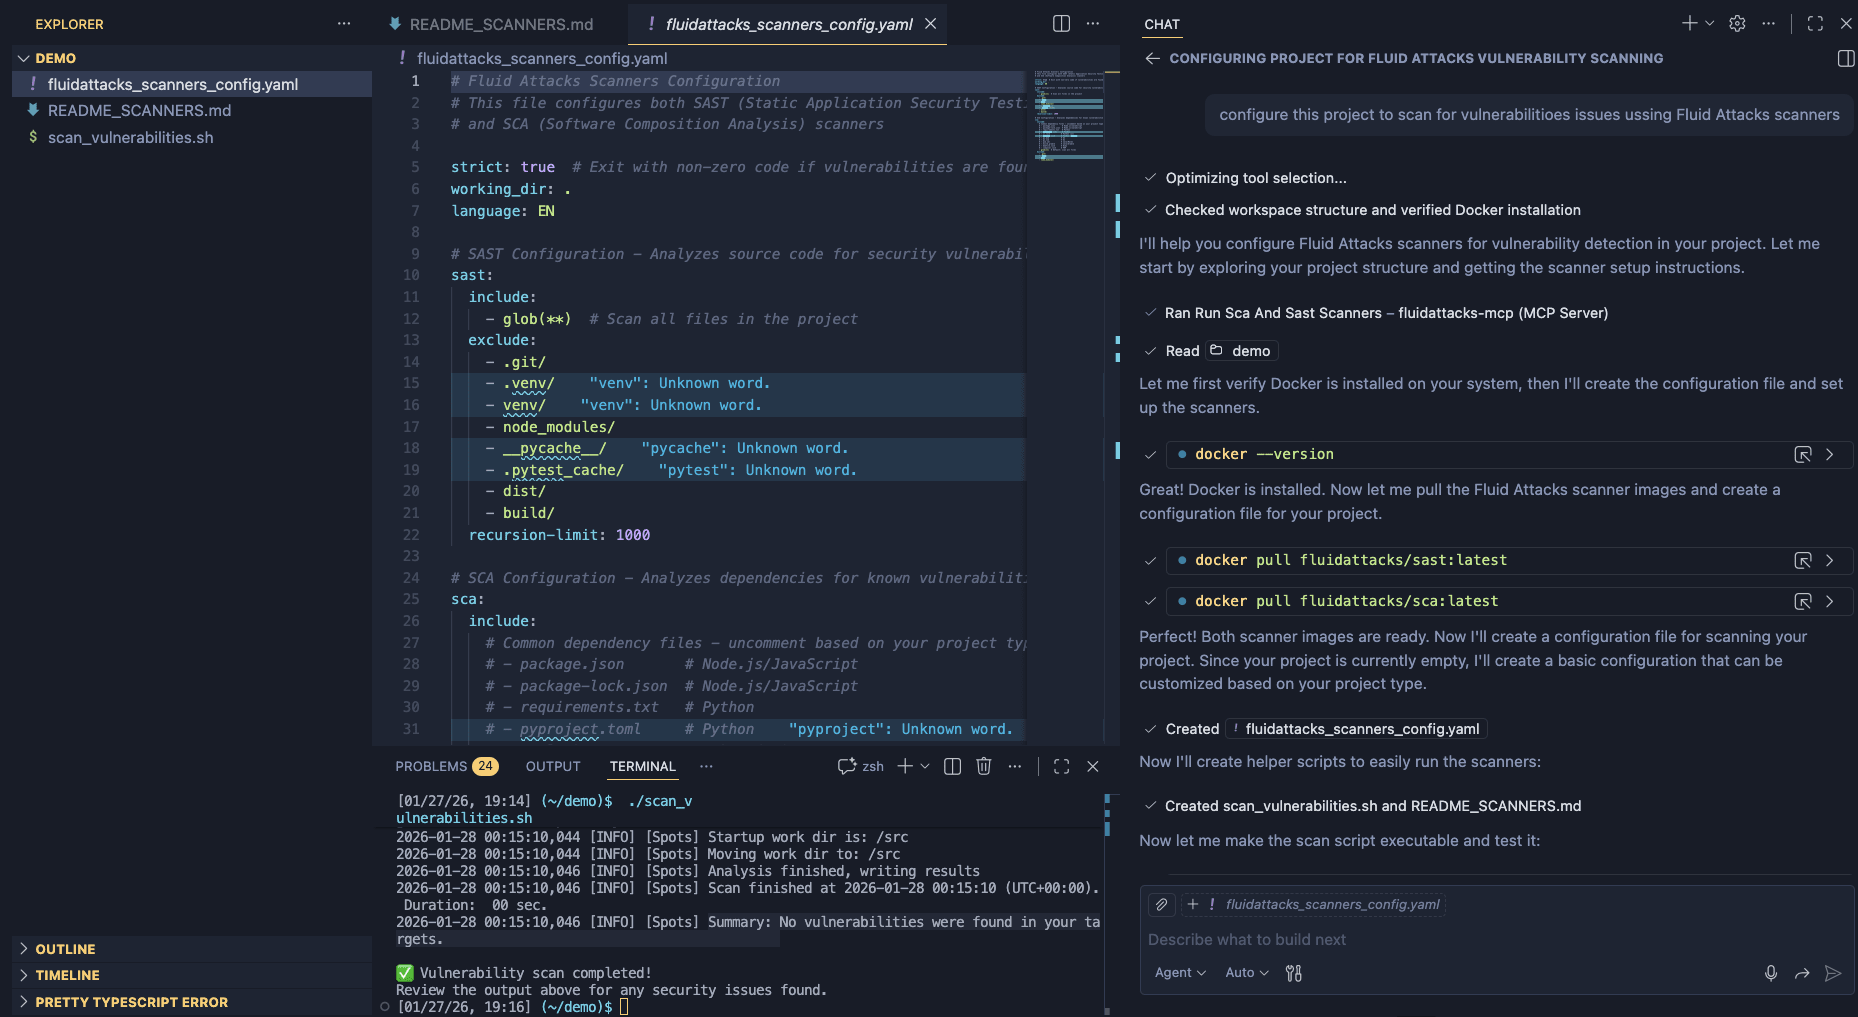This screenshot has width=1858, height=1017.
Task: Split the terminal using the split icon
Action: click(951, 766)
